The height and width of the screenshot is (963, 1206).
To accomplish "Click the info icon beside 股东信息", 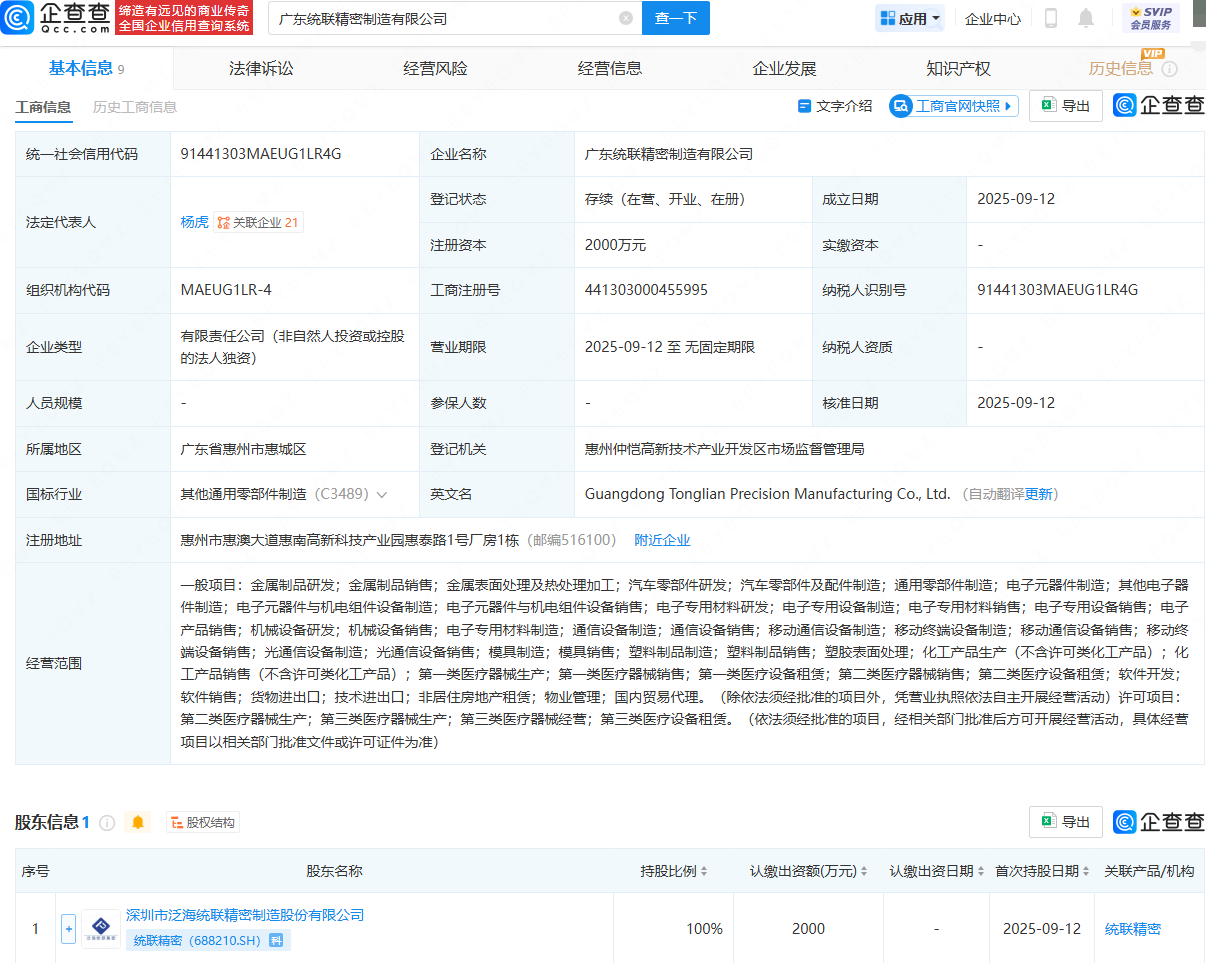I will pyautogui.click(x=107, y=822).
